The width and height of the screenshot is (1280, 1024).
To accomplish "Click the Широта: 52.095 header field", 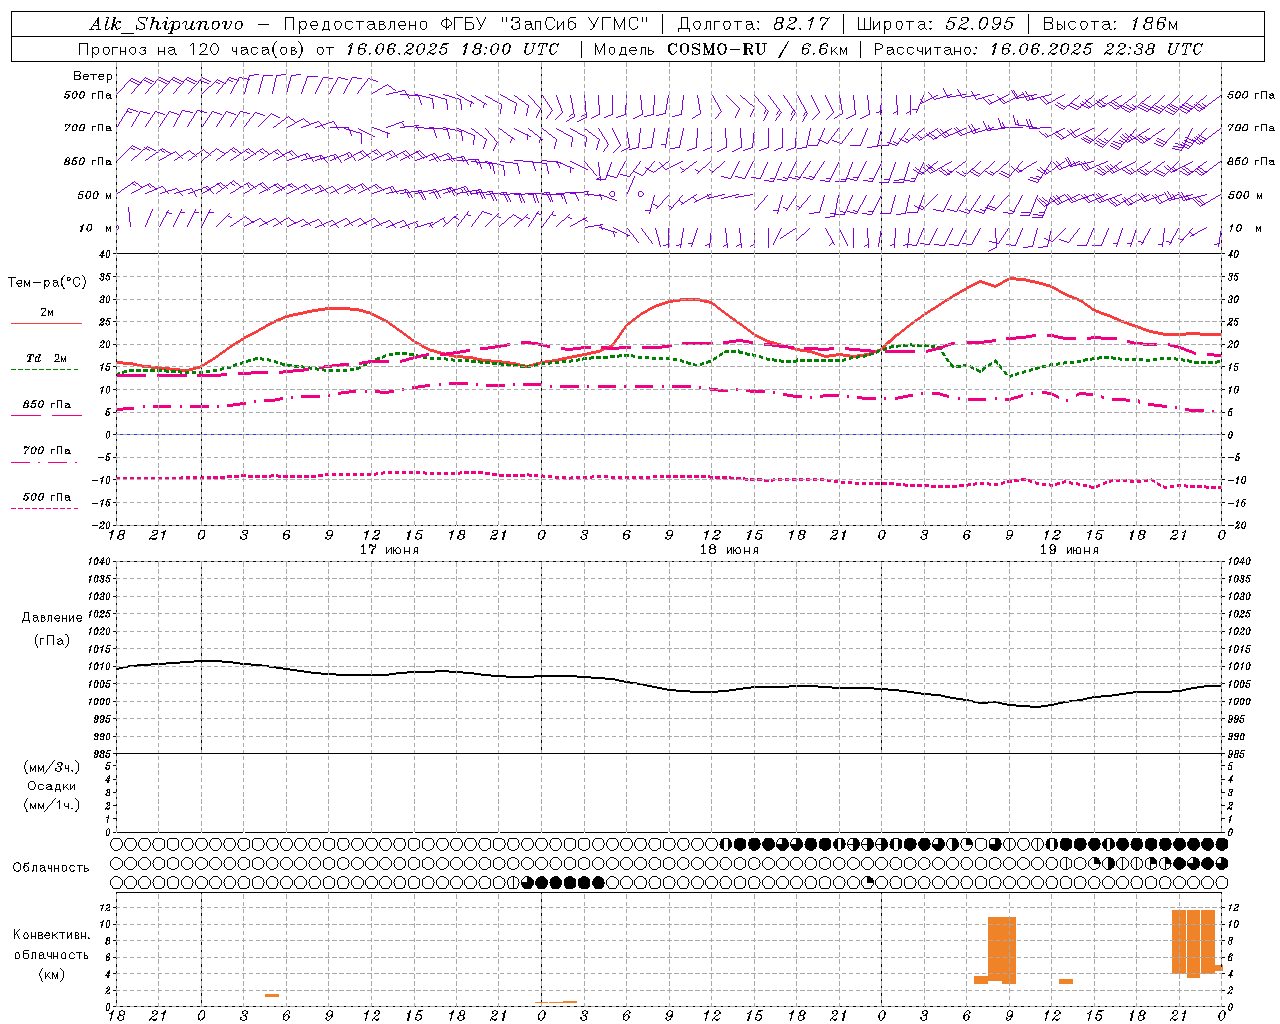I will (x=935, y=24).
